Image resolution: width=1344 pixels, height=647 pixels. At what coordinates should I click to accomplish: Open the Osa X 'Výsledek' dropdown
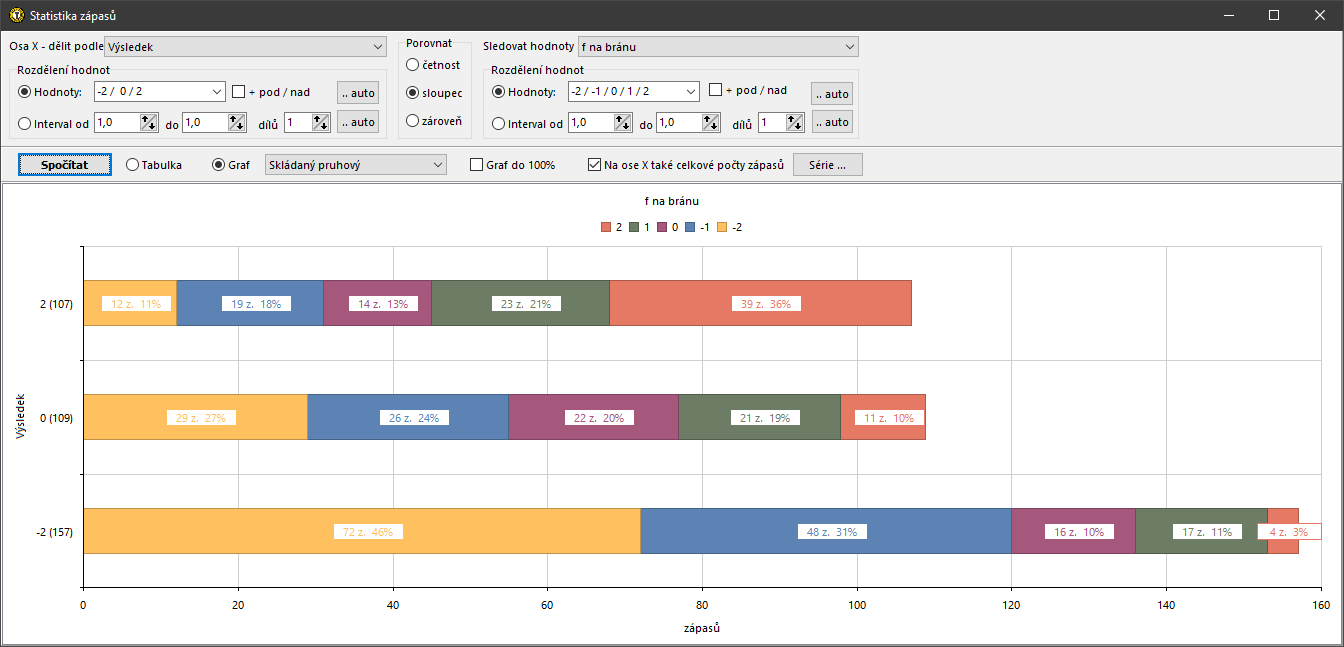(x=245, y=46)
